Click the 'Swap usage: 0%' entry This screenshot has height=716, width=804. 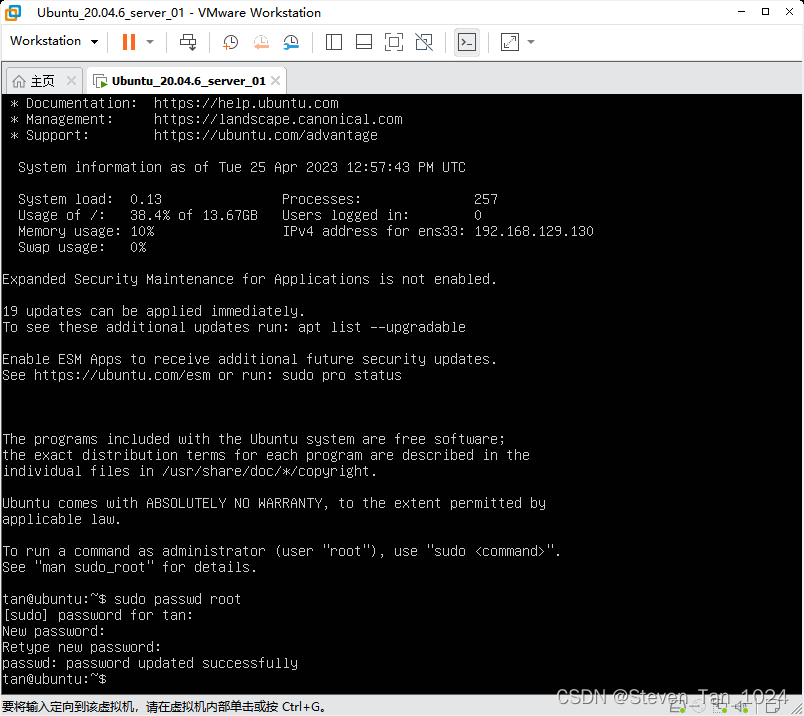click(82, 247)
